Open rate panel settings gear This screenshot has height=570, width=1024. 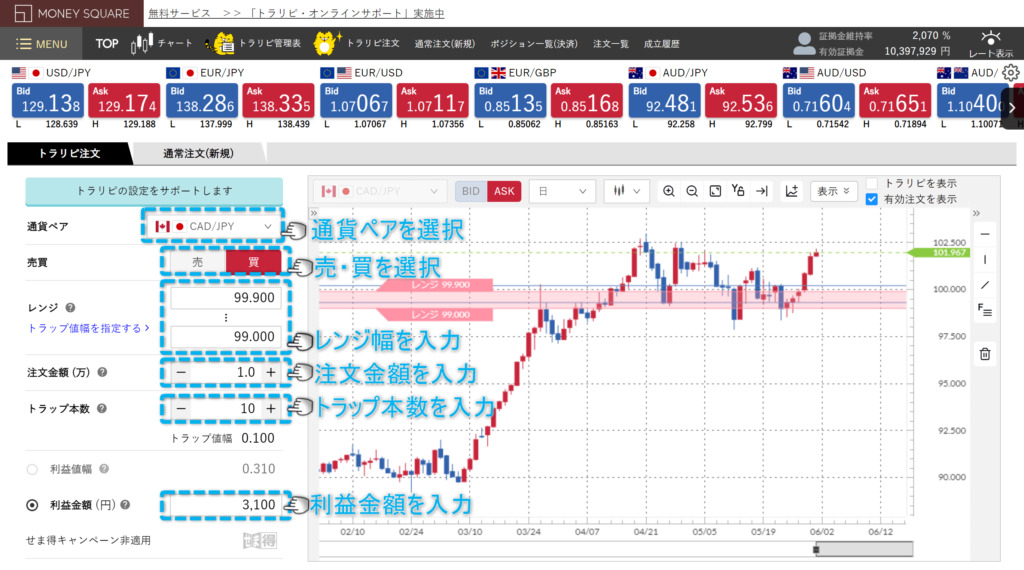coord(1010,72)
